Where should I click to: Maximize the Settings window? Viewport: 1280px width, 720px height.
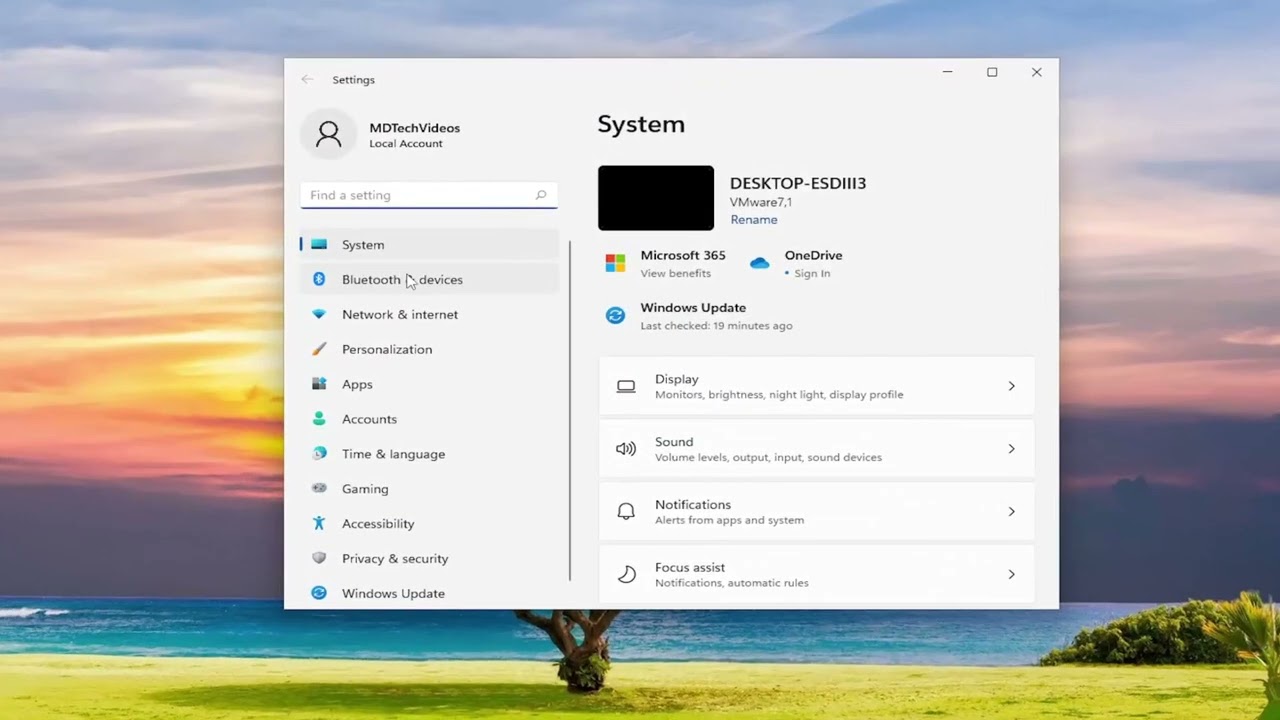pos(992,72)
